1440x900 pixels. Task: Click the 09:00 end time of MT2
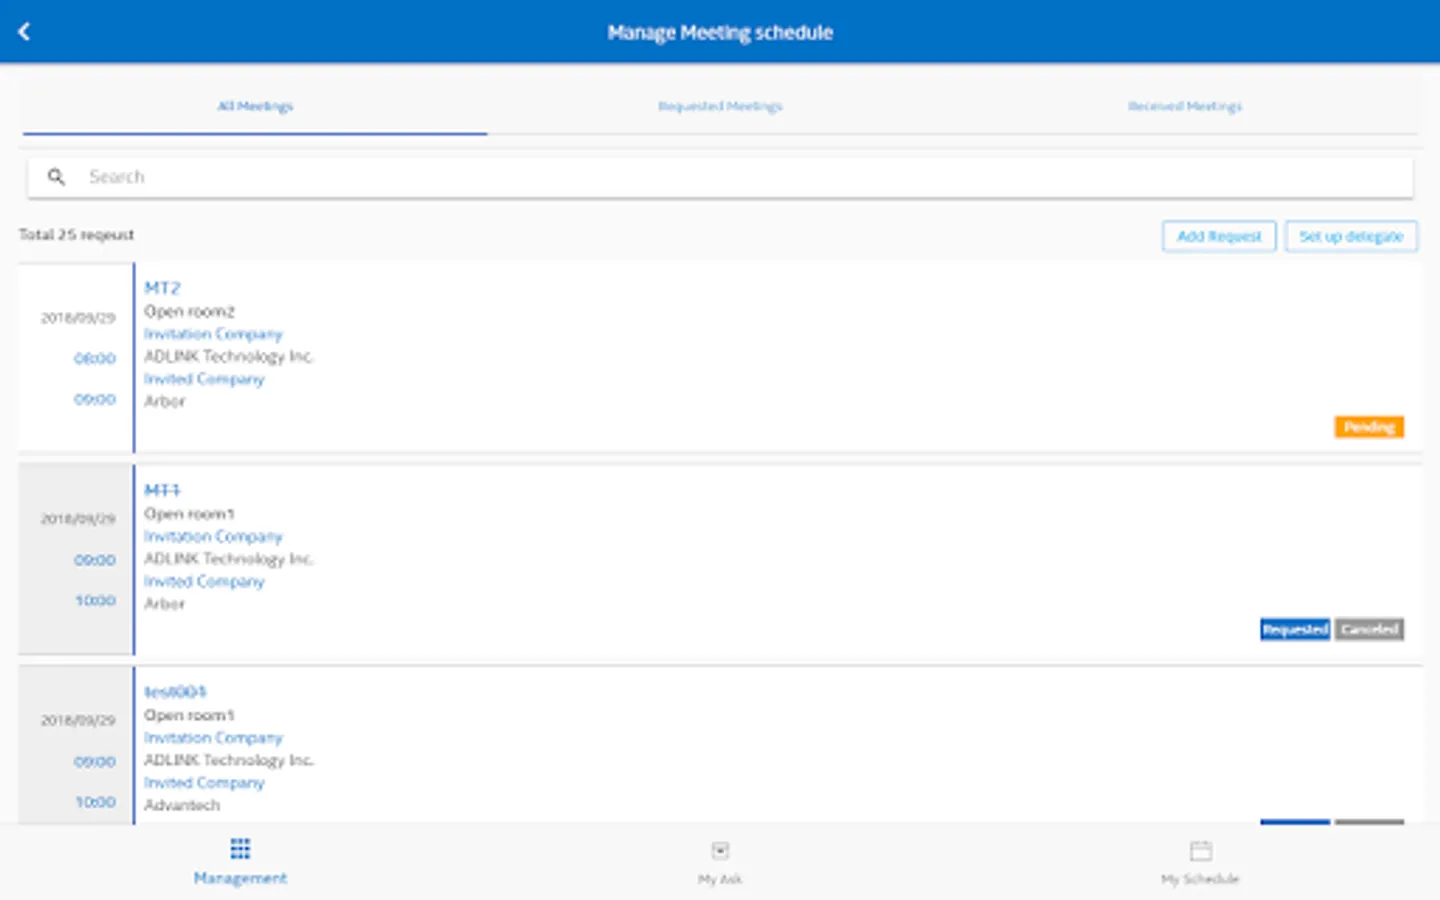(x=95, y=399)
